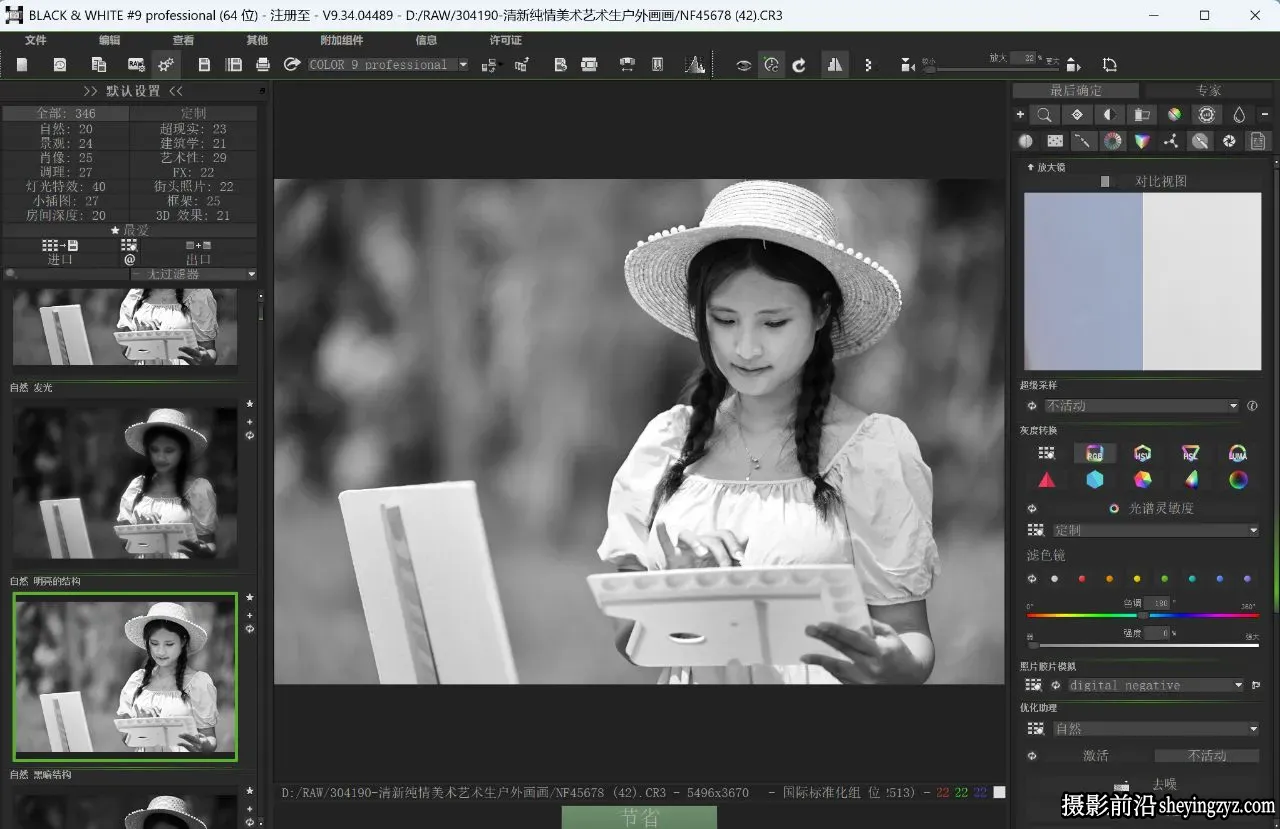This screenshot has height=829, width=1280.
Task: Click the 最后确定 button
Action: coord(1076,91)
